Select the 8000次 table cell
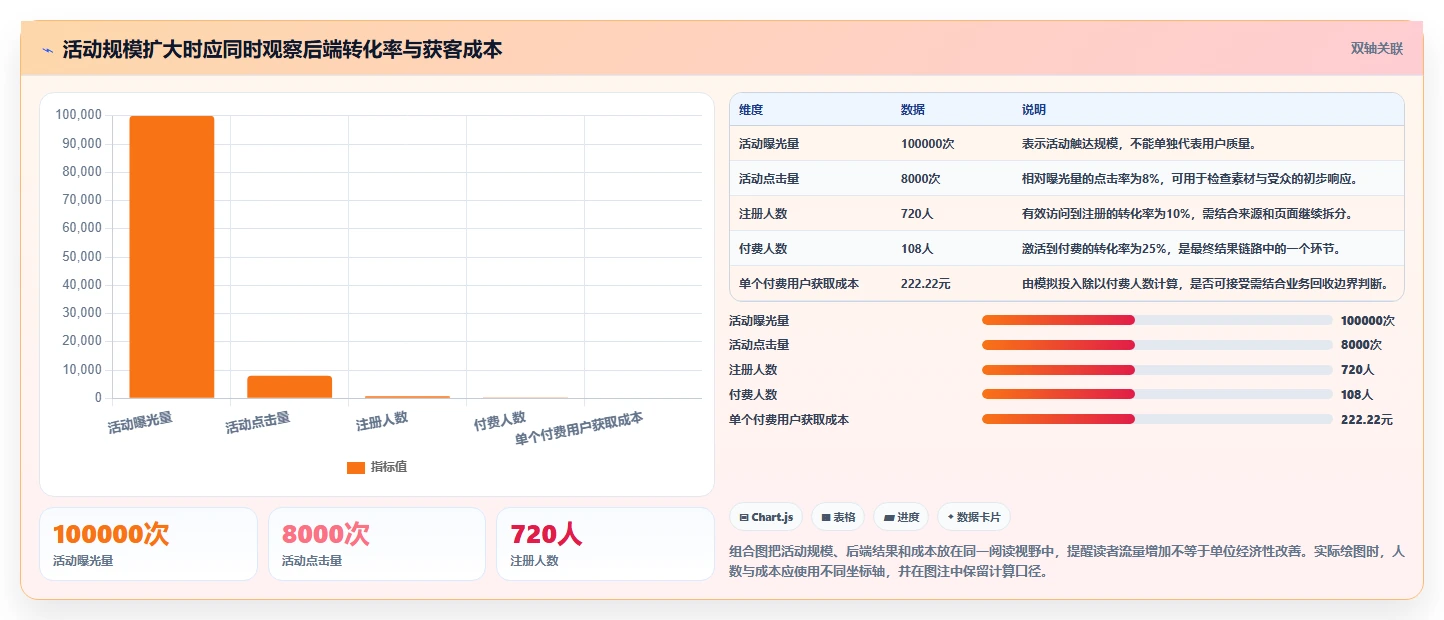Image resolution: width=1444 pixels, height=620 pixels. tap(921, 179)
